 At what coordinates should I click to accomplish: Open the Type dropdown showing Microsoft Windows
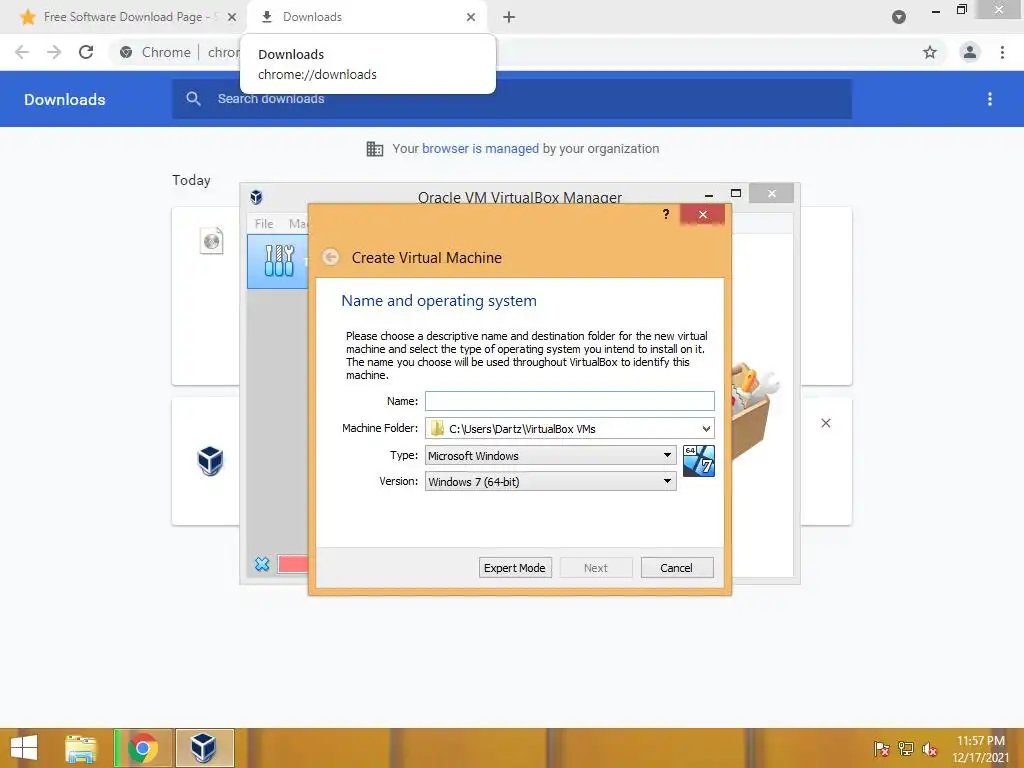click(551, 455)
